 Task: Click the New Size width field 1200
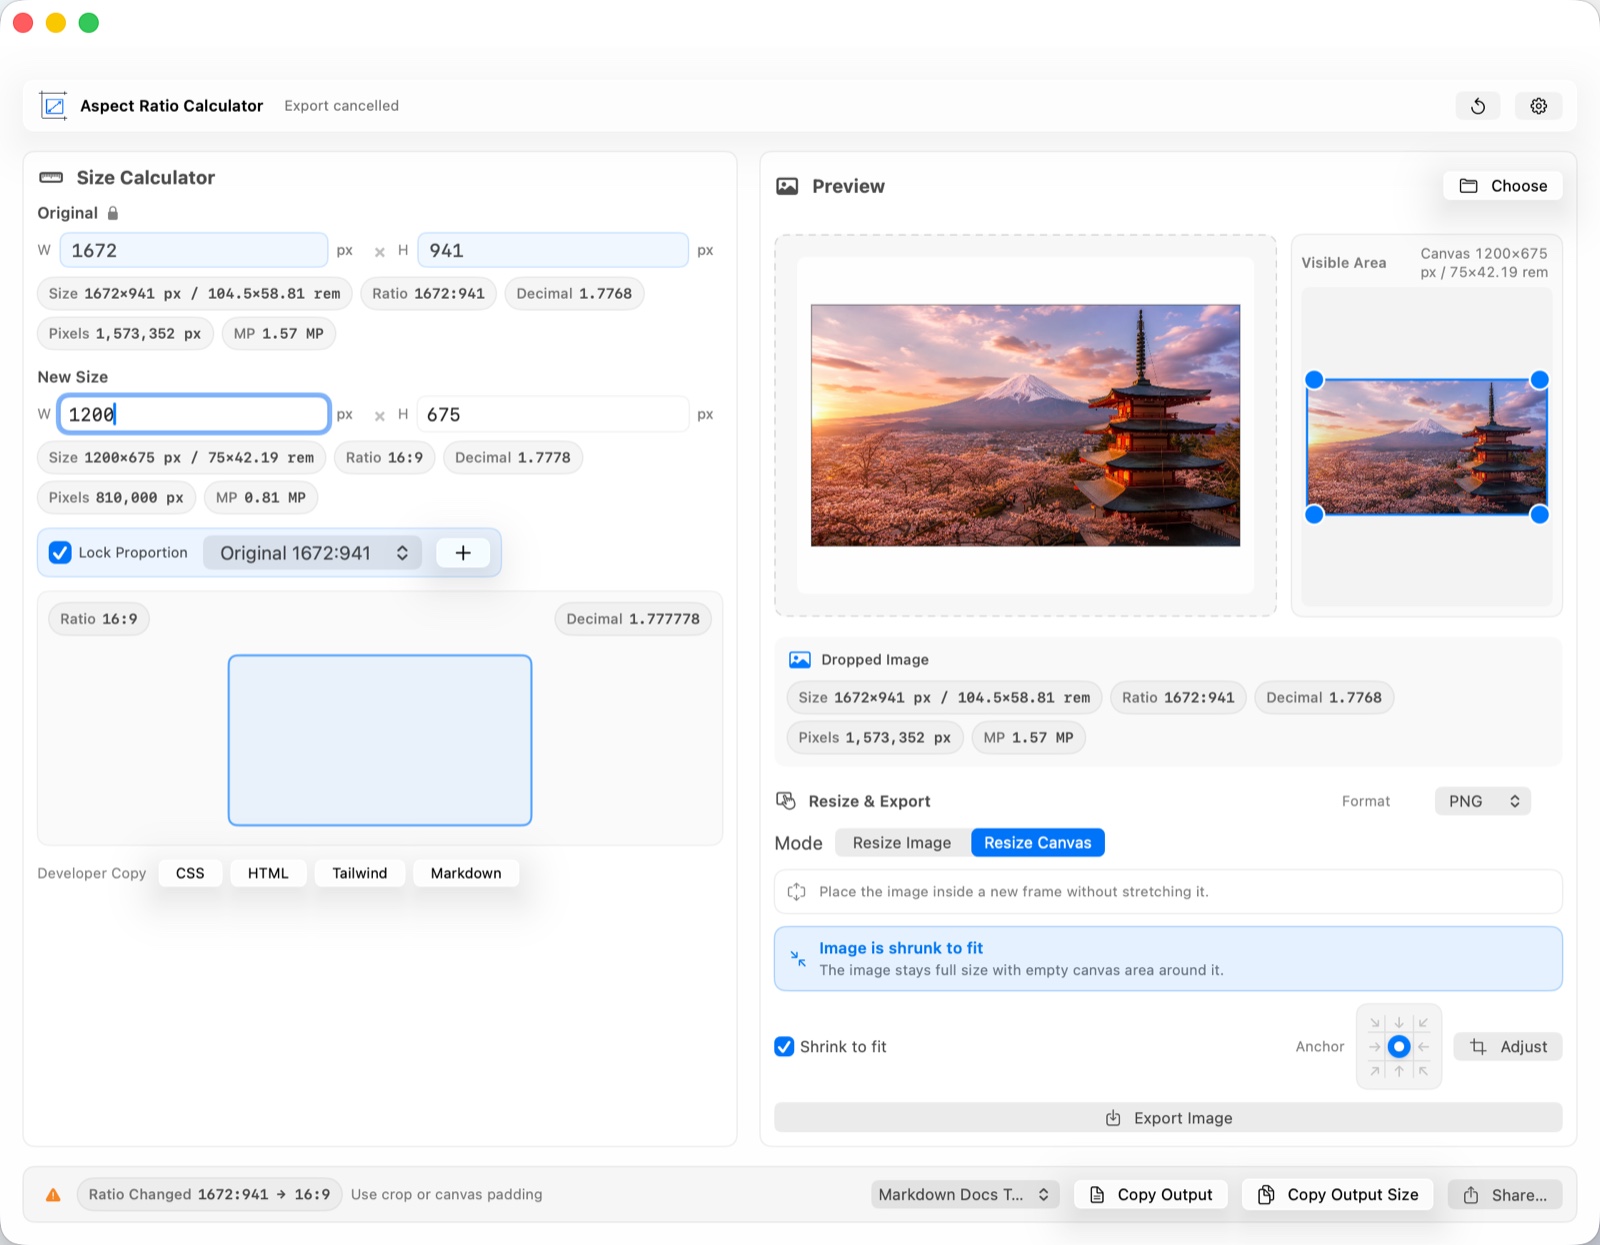point(194,414)
